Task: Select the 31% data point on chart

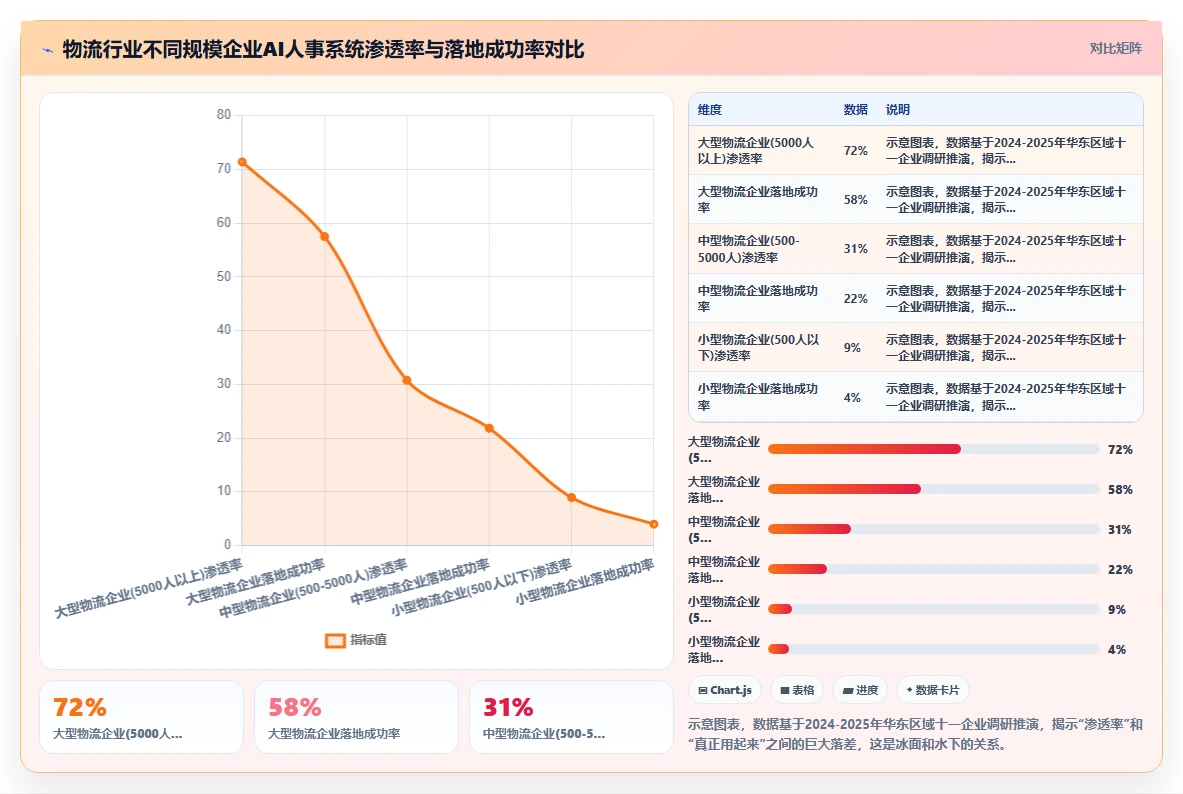Action: (x=407, y=380)
